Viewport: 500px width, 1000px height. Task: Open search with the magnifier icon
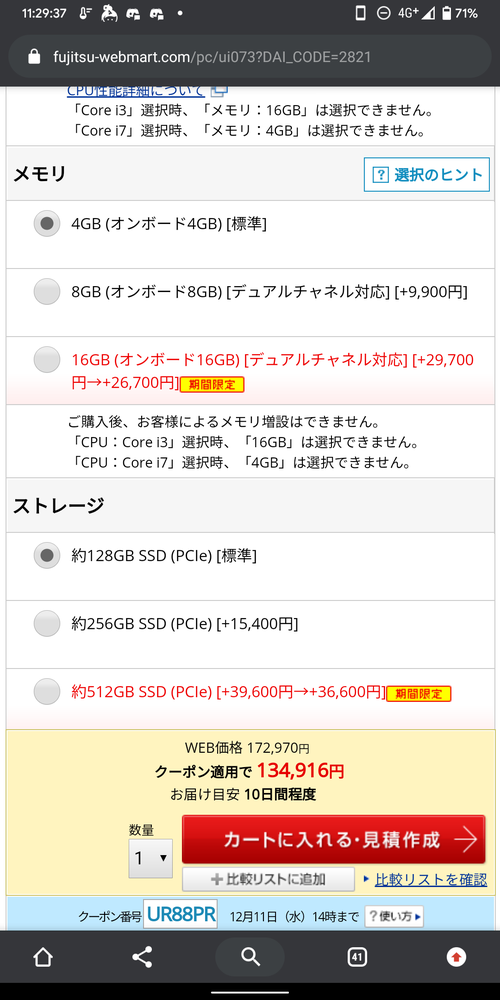(x=250, y=957)
